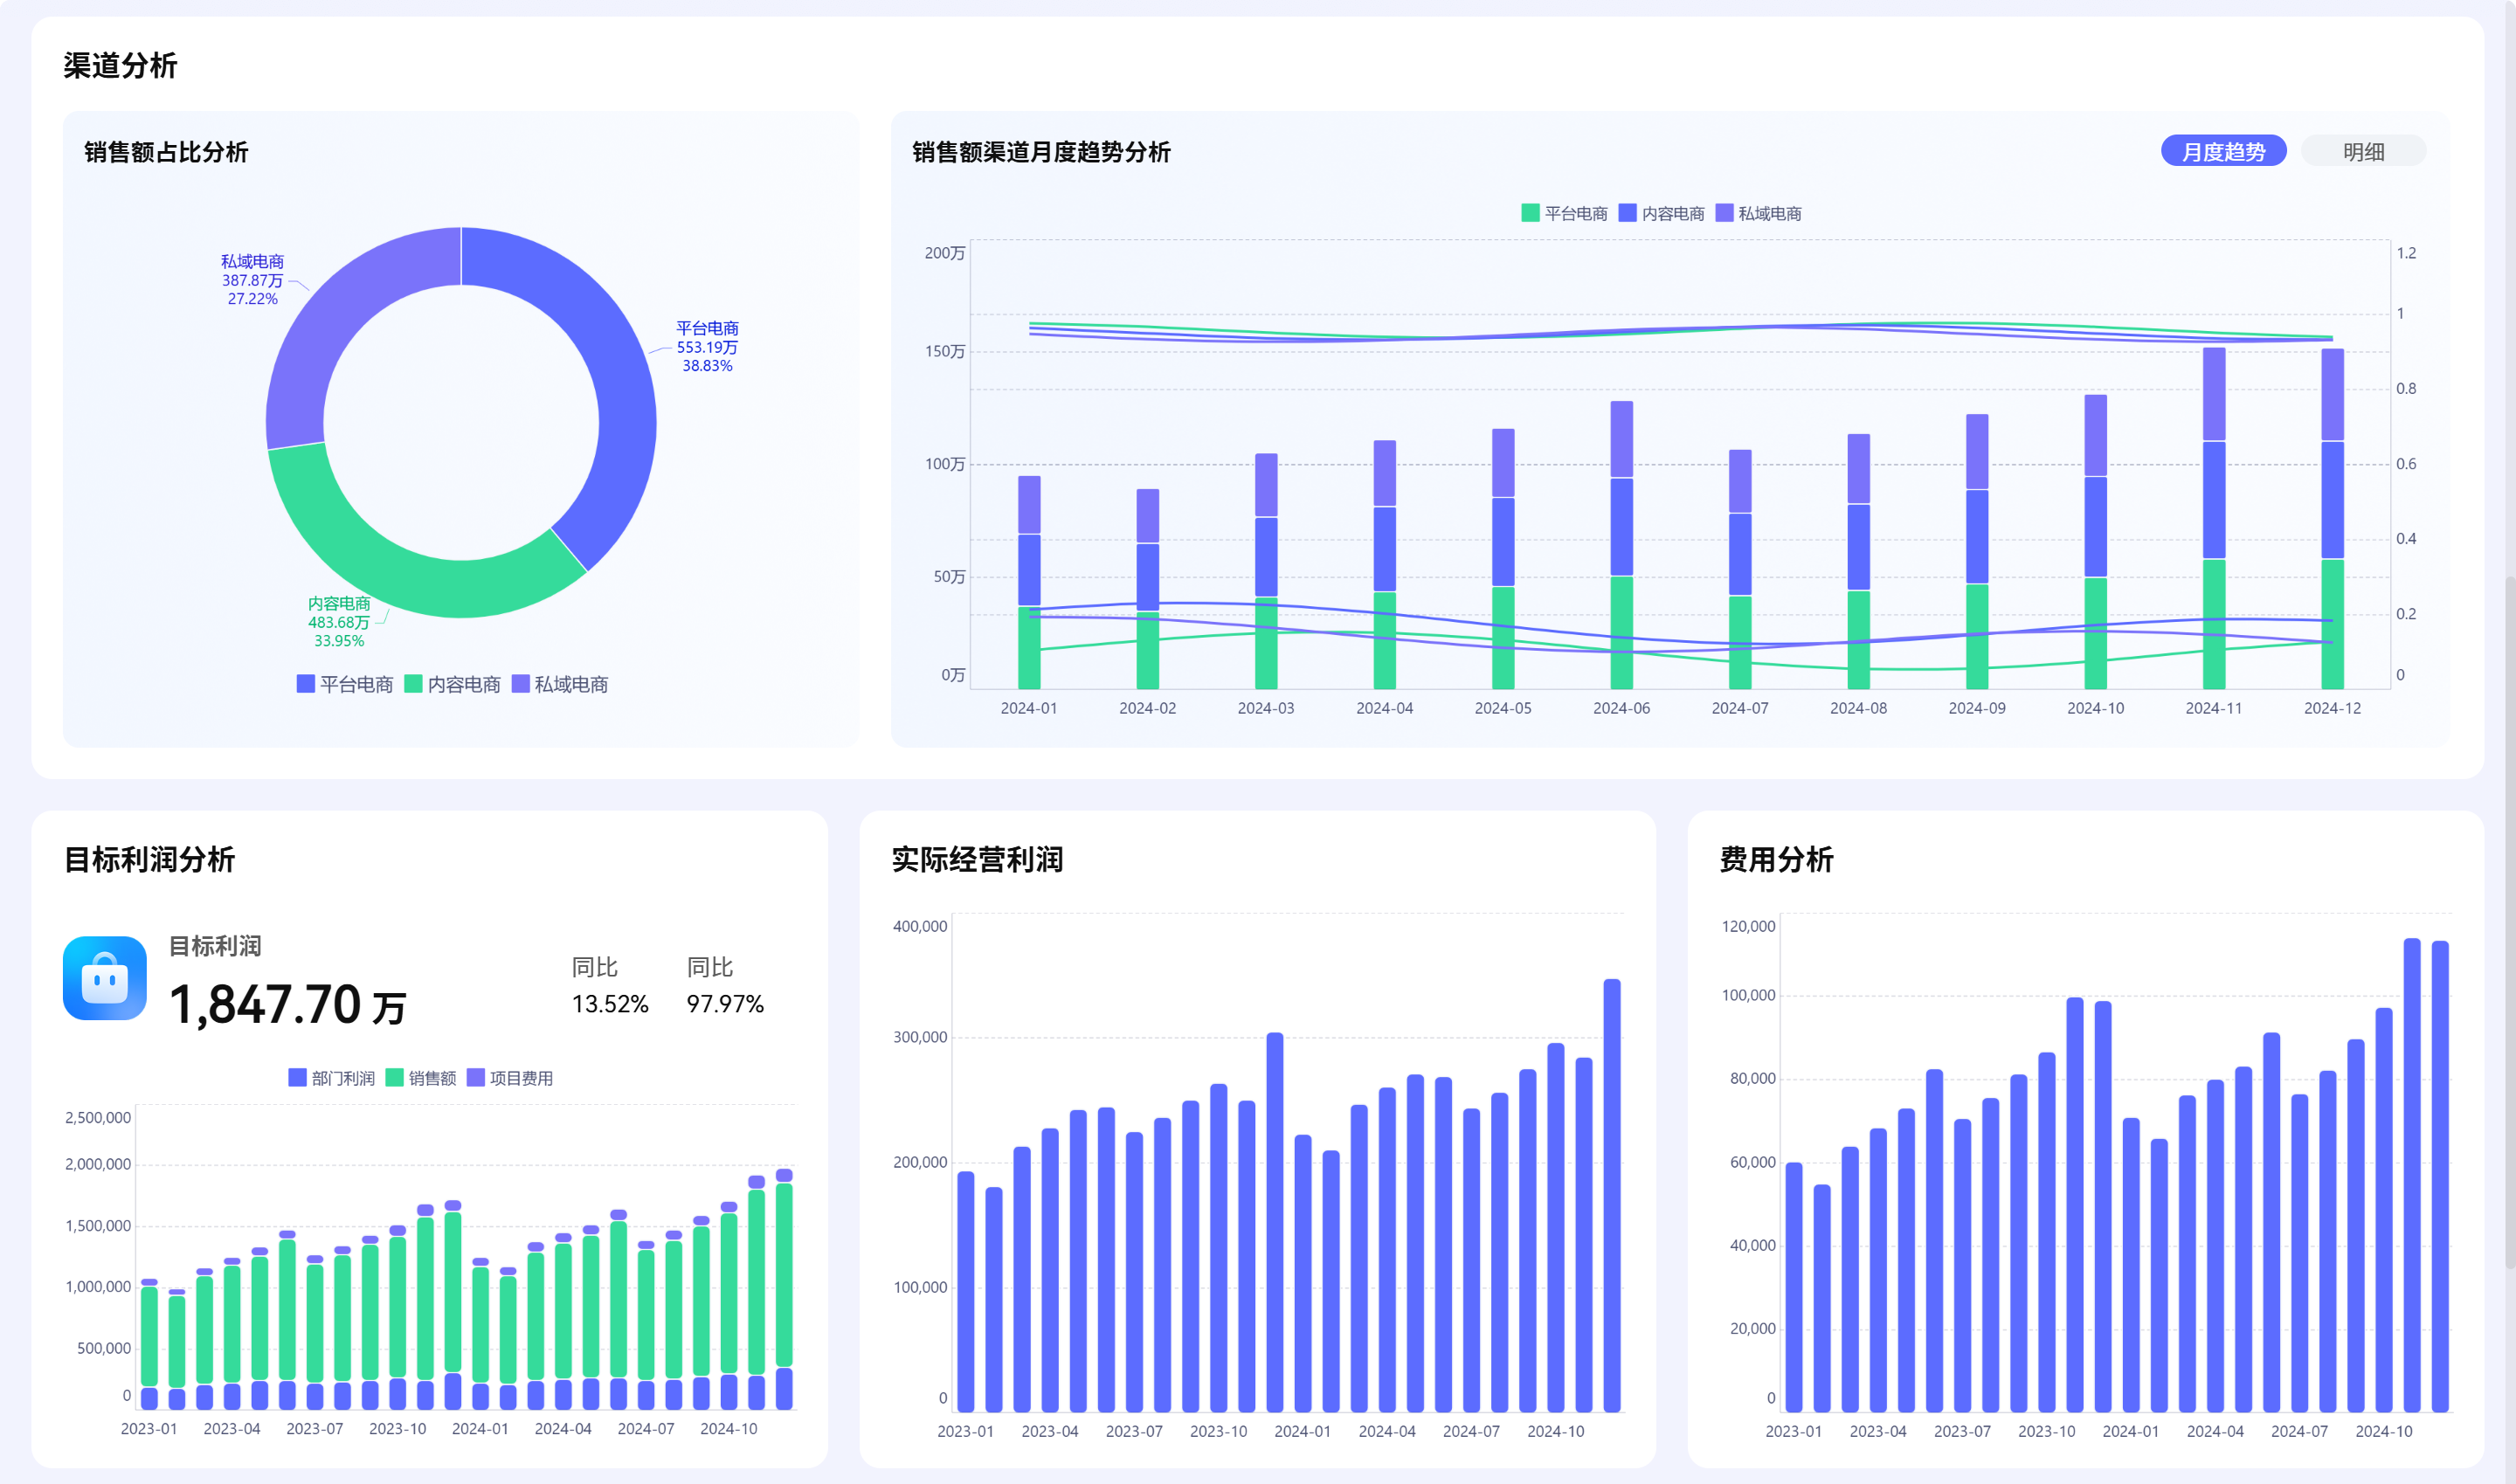Toggle 私域电商 in the donut chart legend
The height and width of the screenshot is (1484, 2516).
pos(560,684)
